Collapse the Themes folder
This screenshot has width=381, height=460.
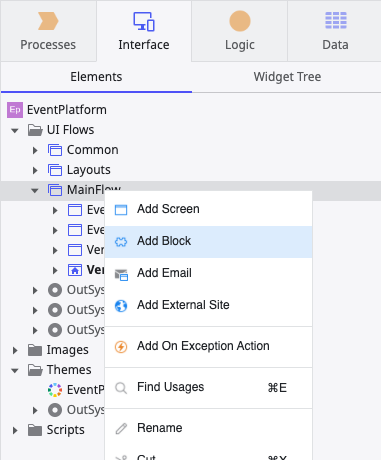point(15,370)
